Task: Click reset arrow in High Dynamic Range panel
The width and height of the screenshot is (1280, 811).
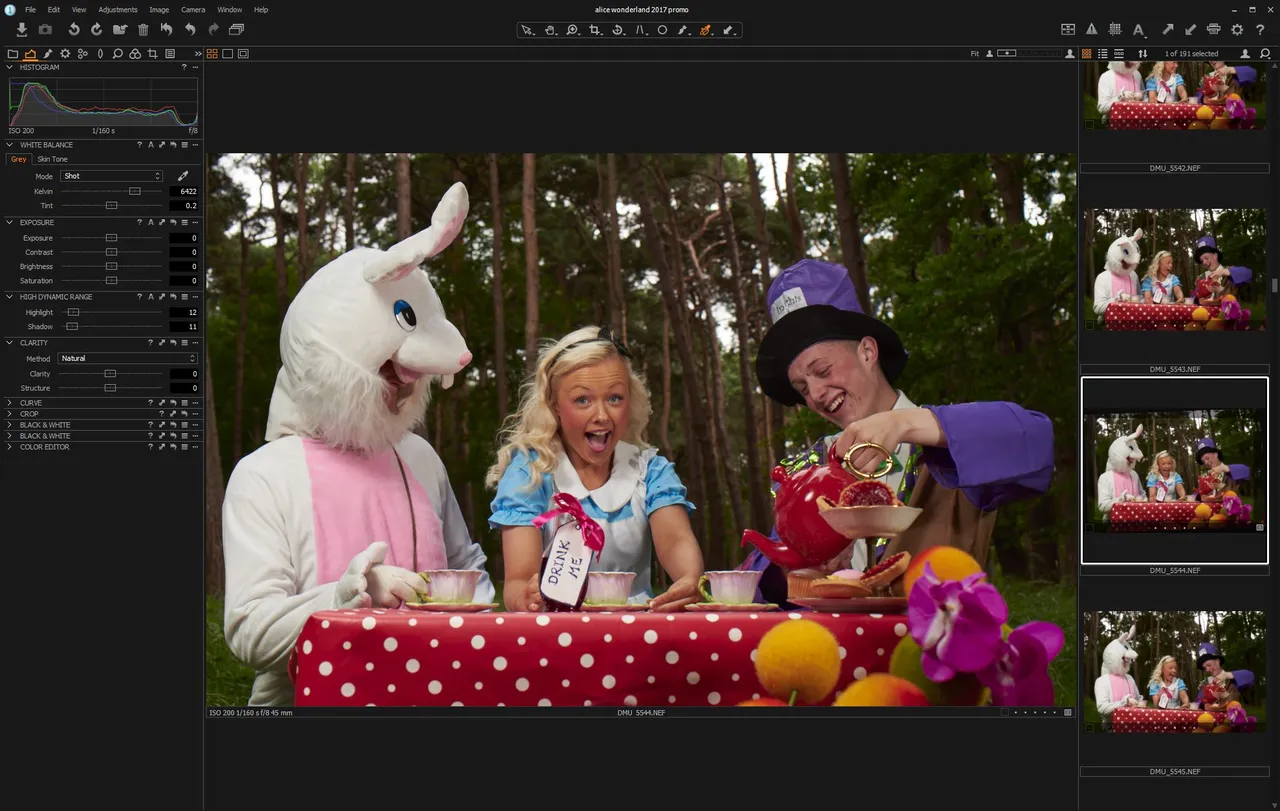Action: 173,297
